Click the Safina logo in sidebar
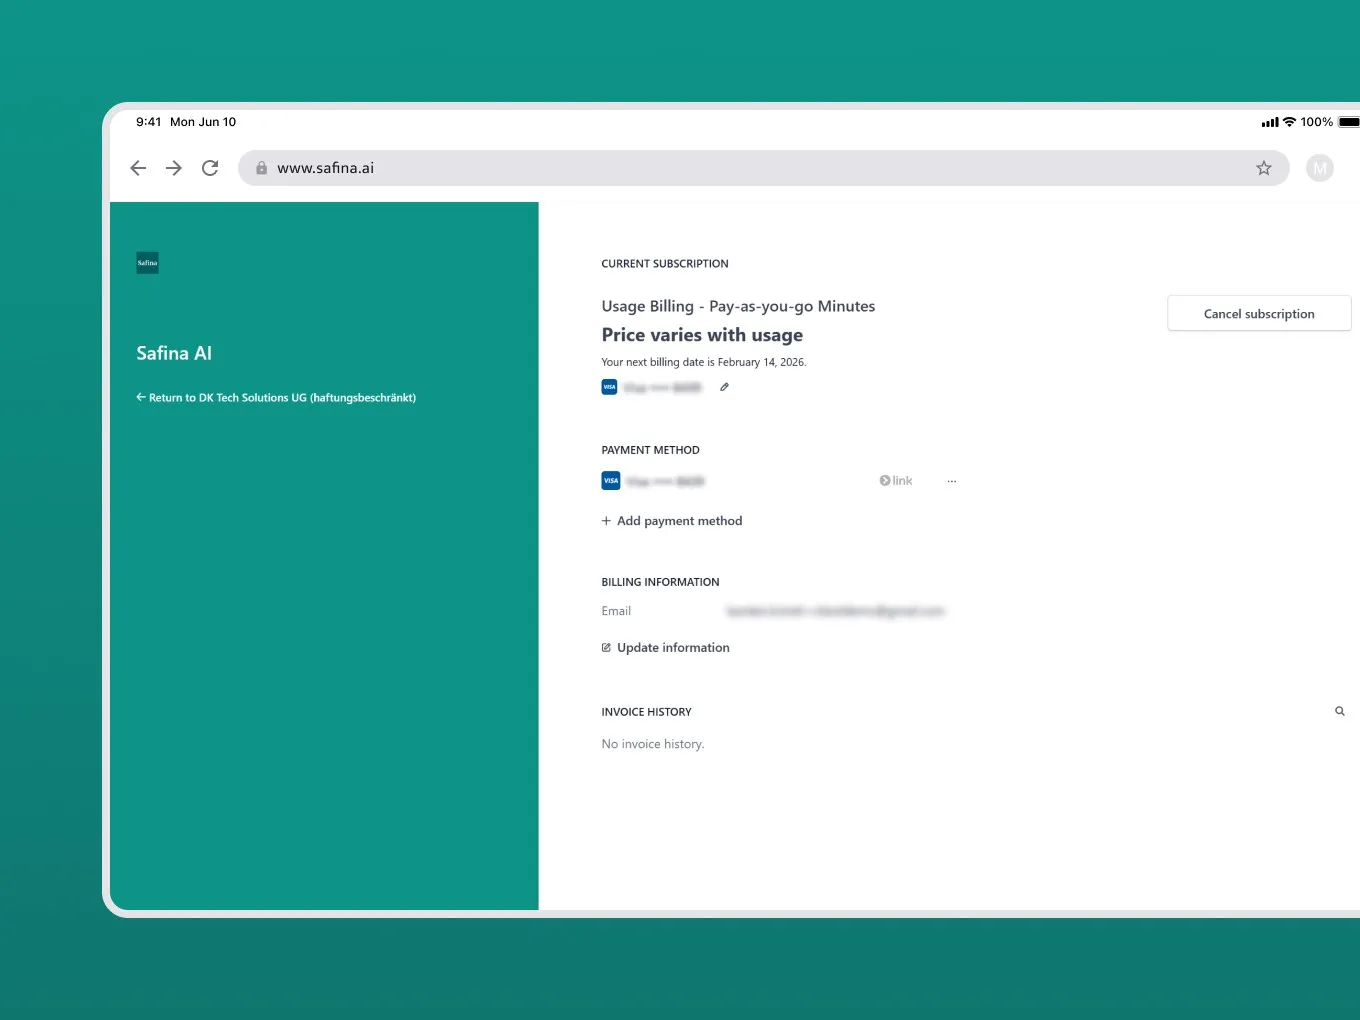 coord(148,263)
